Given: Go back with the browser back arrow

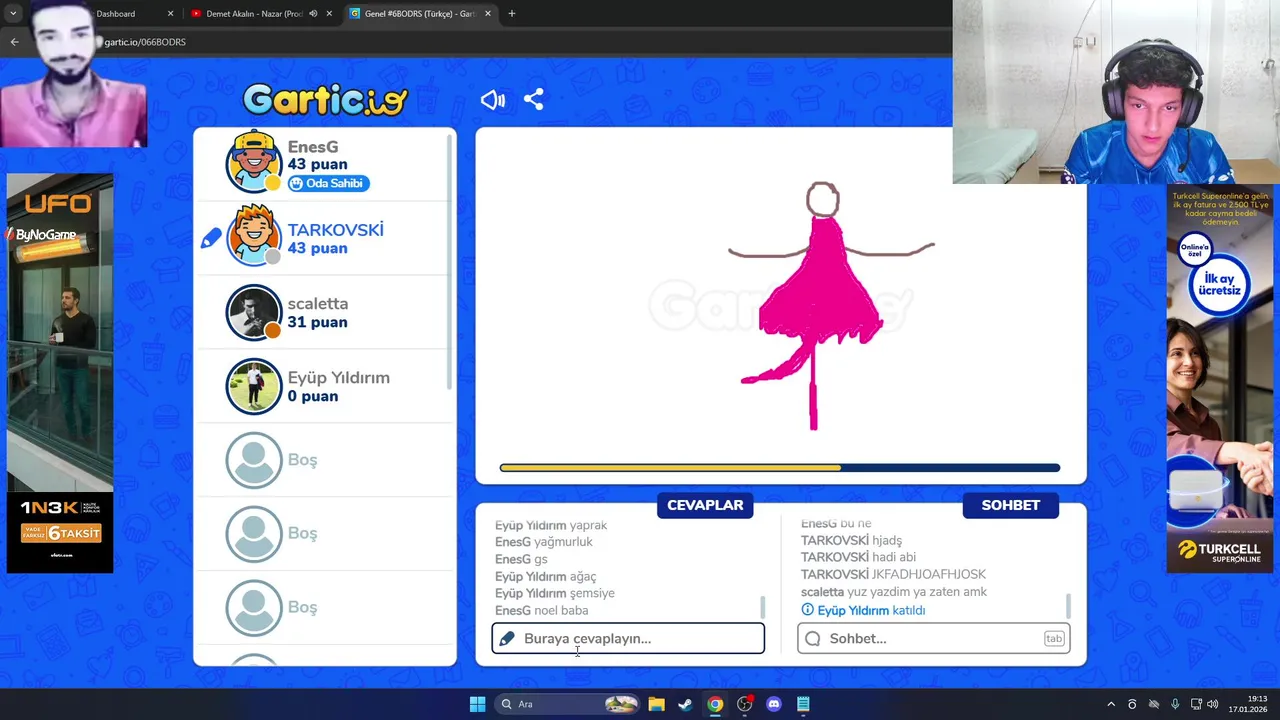Looking at the screenshot, I should click(x=14, y=42).
